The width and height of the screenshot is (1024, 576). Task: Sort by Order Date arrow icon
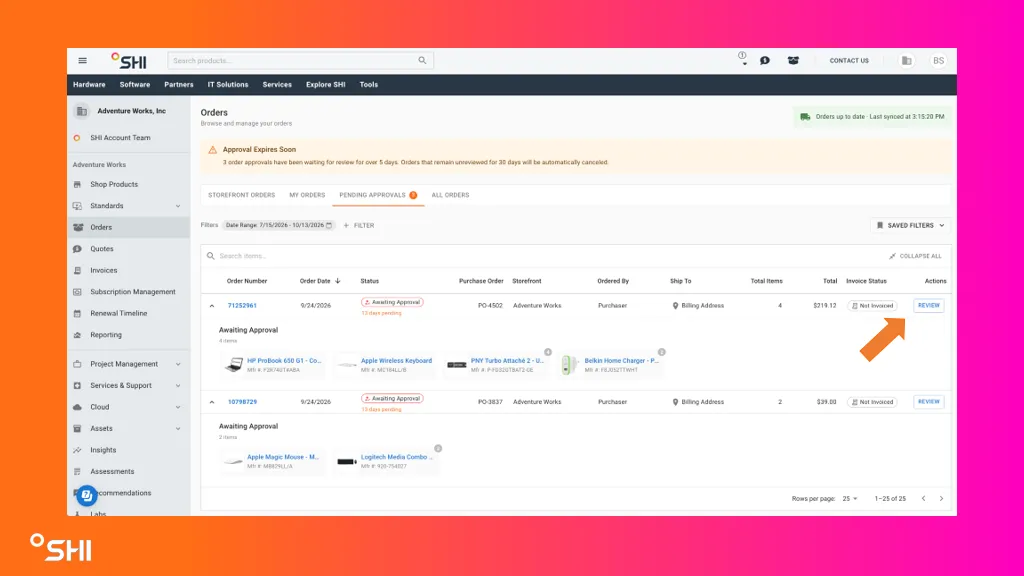[x=338, y=281]
